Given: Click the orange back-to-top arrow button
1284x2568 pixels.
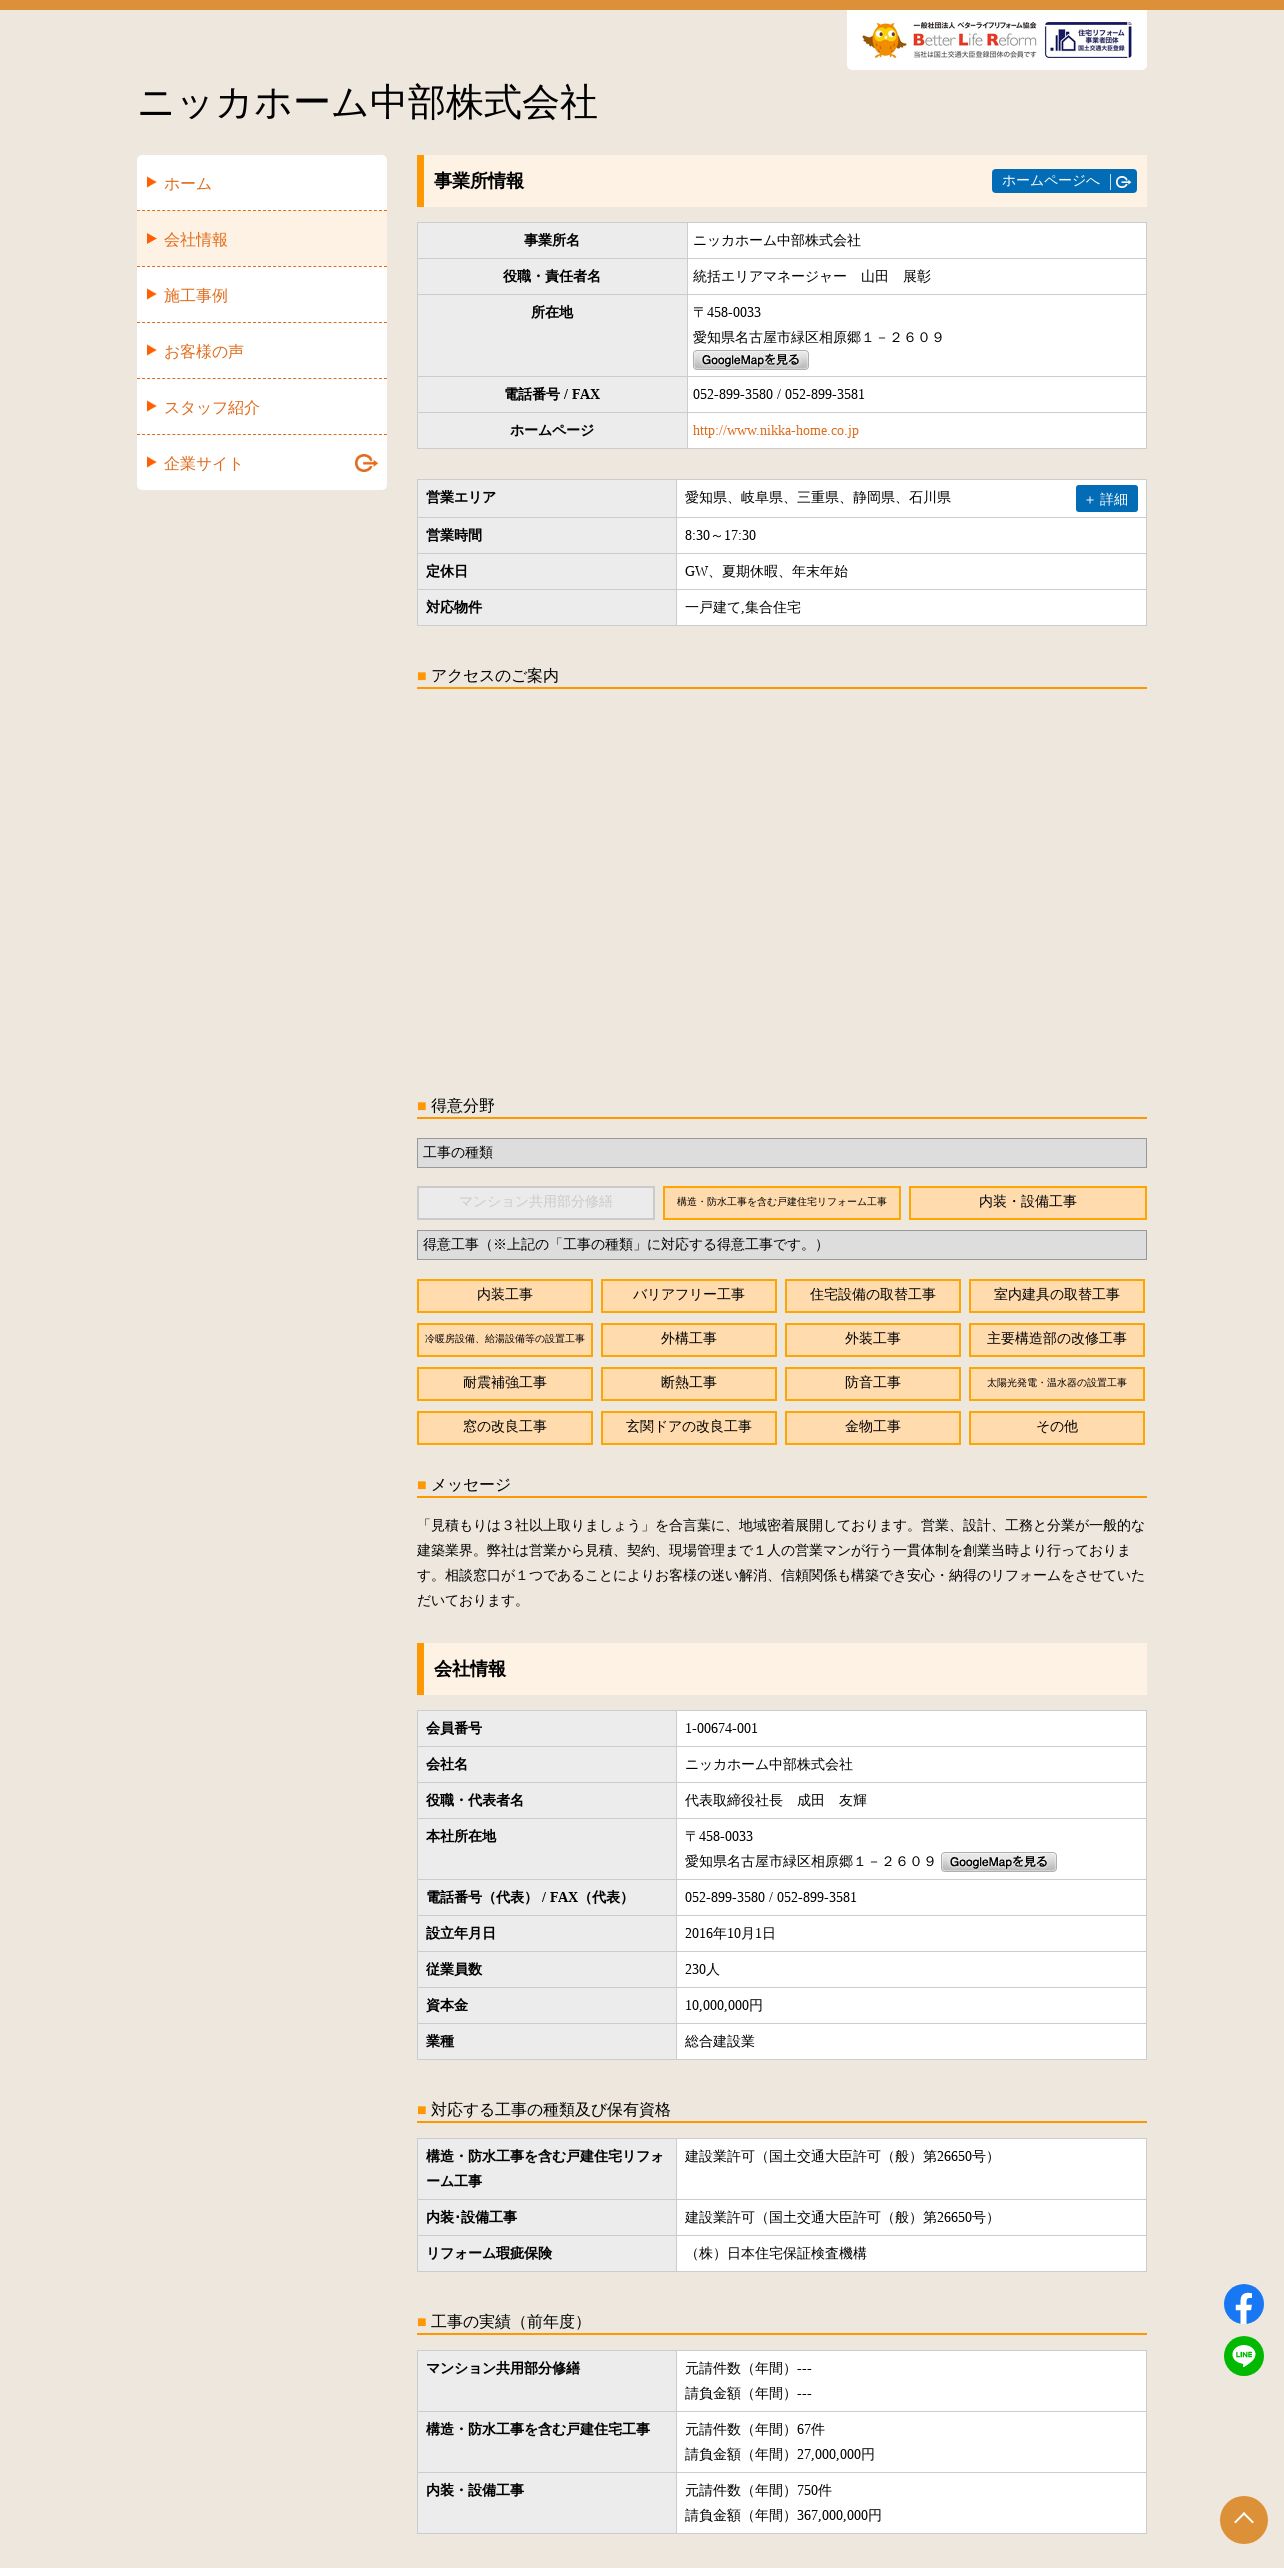Looking at the screenshot, I should point(1243,2519).
